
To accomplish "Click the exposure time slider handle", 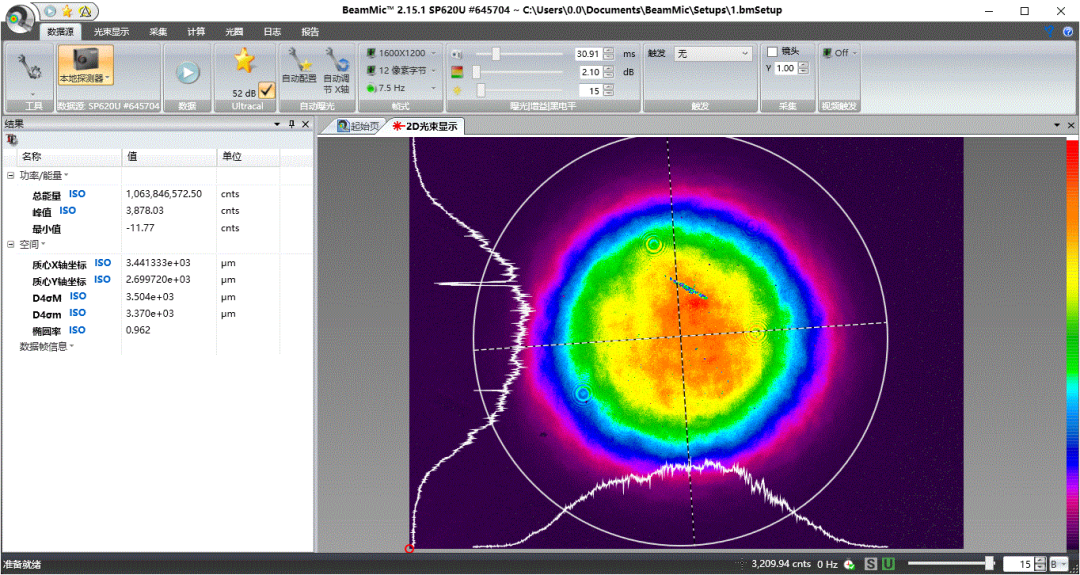I will point(495,54).
